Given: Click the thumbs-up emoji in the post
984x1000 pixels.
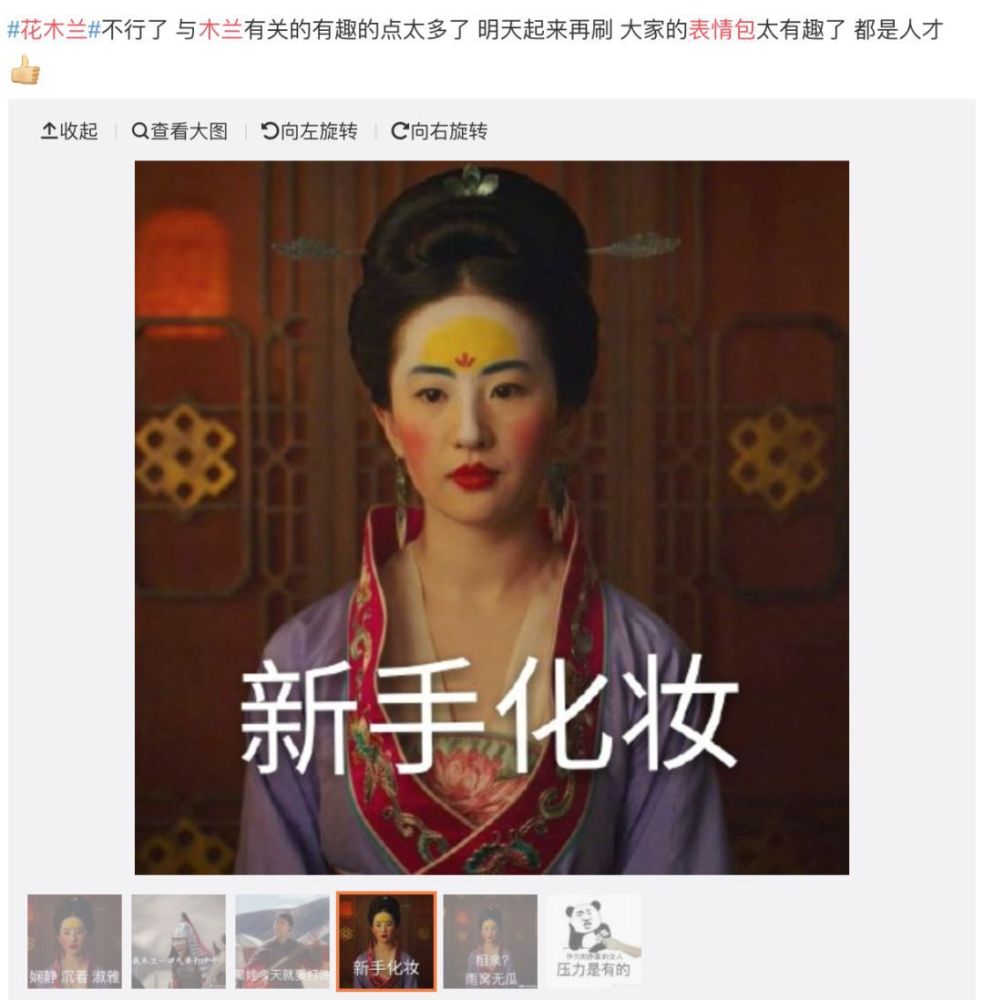Looking at the screenshot, I should click(26, 70).
